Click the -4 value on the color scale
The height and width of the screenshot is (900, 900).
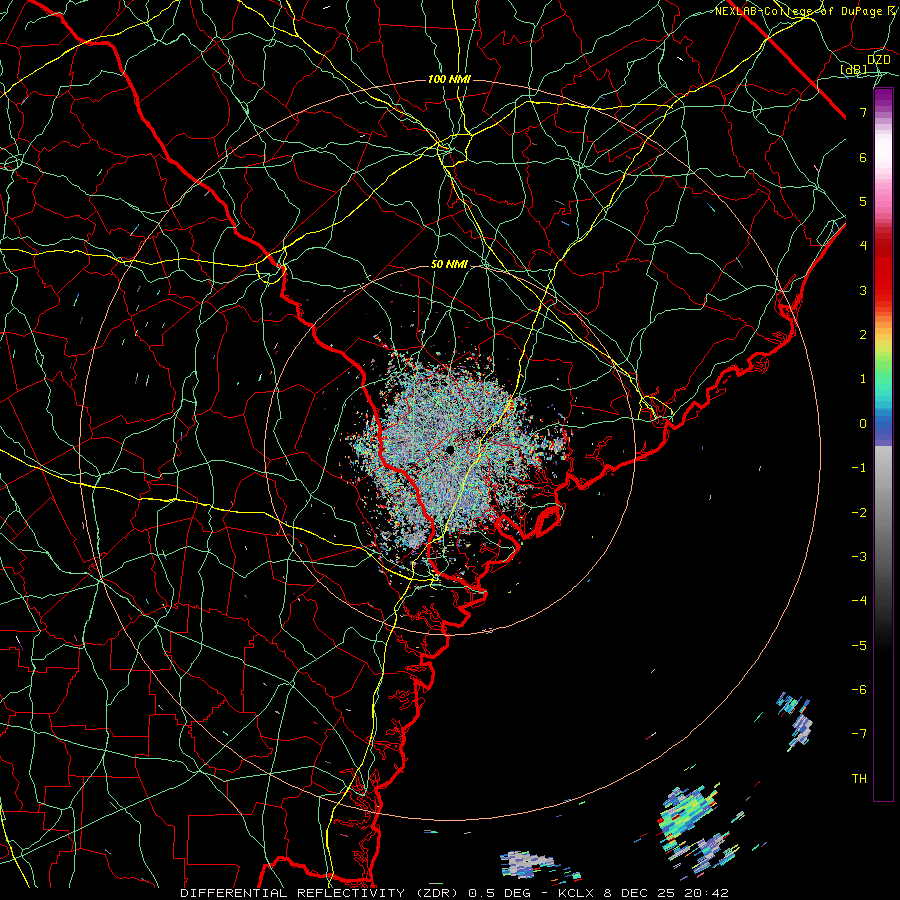pyautogui.click(x=859, y=601)
